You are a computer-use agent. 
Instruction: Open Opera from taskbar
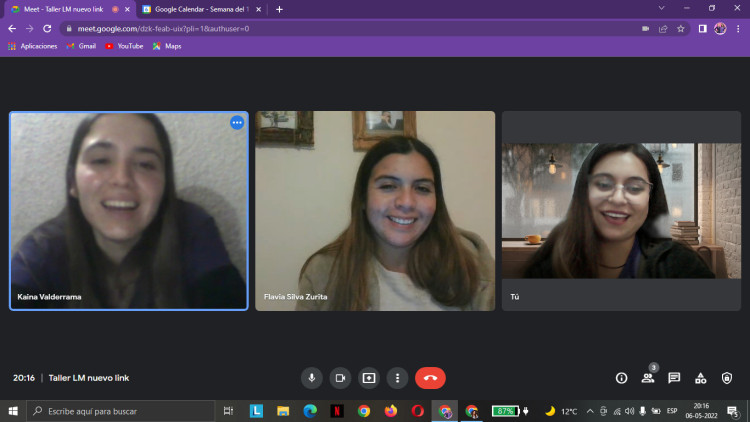coord(418,411)
